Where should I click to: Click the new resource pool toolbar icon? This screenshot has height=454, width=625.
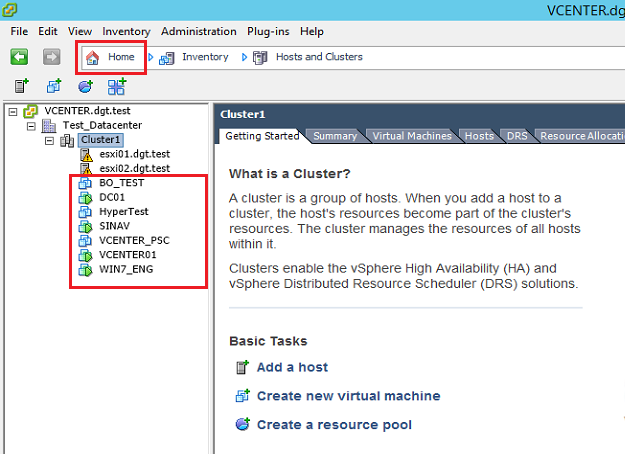point(85,86)
